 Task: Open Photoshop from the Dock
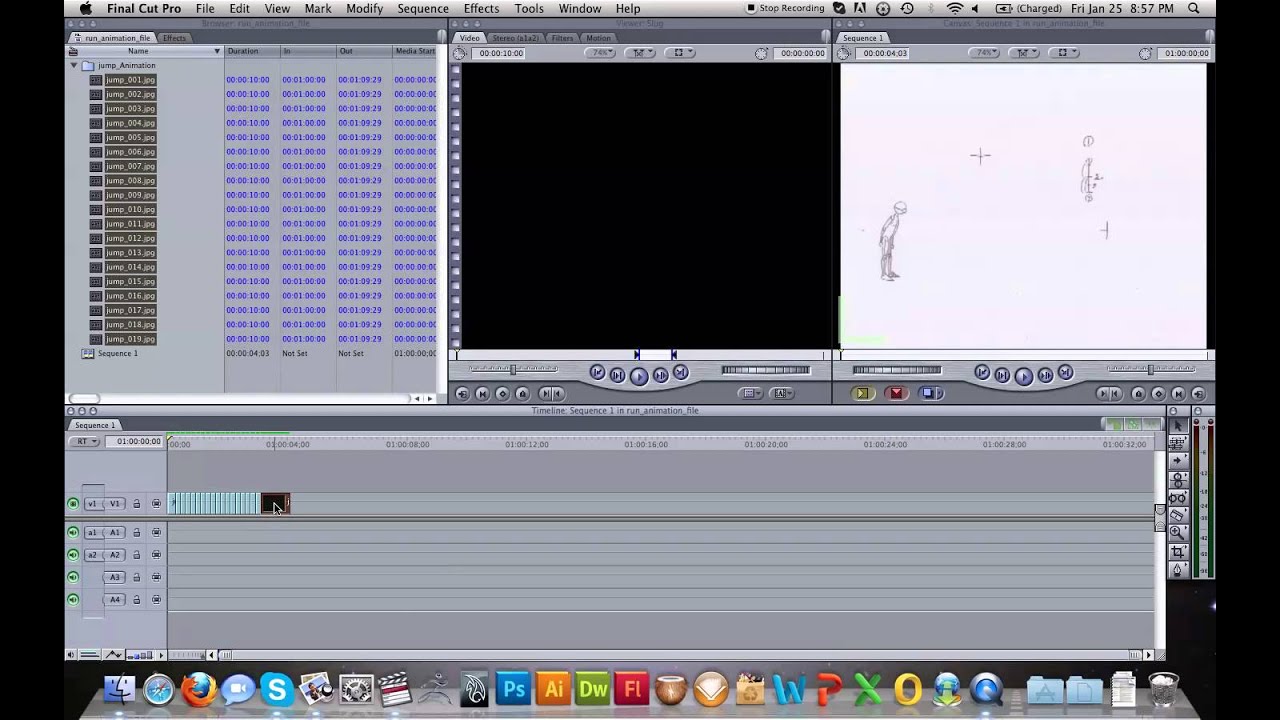(514, 689)
